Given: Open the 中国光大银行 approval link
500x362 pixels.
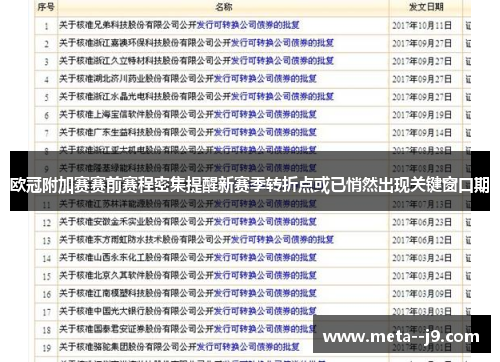Looking at the screenshot, I should coord(188,311).
